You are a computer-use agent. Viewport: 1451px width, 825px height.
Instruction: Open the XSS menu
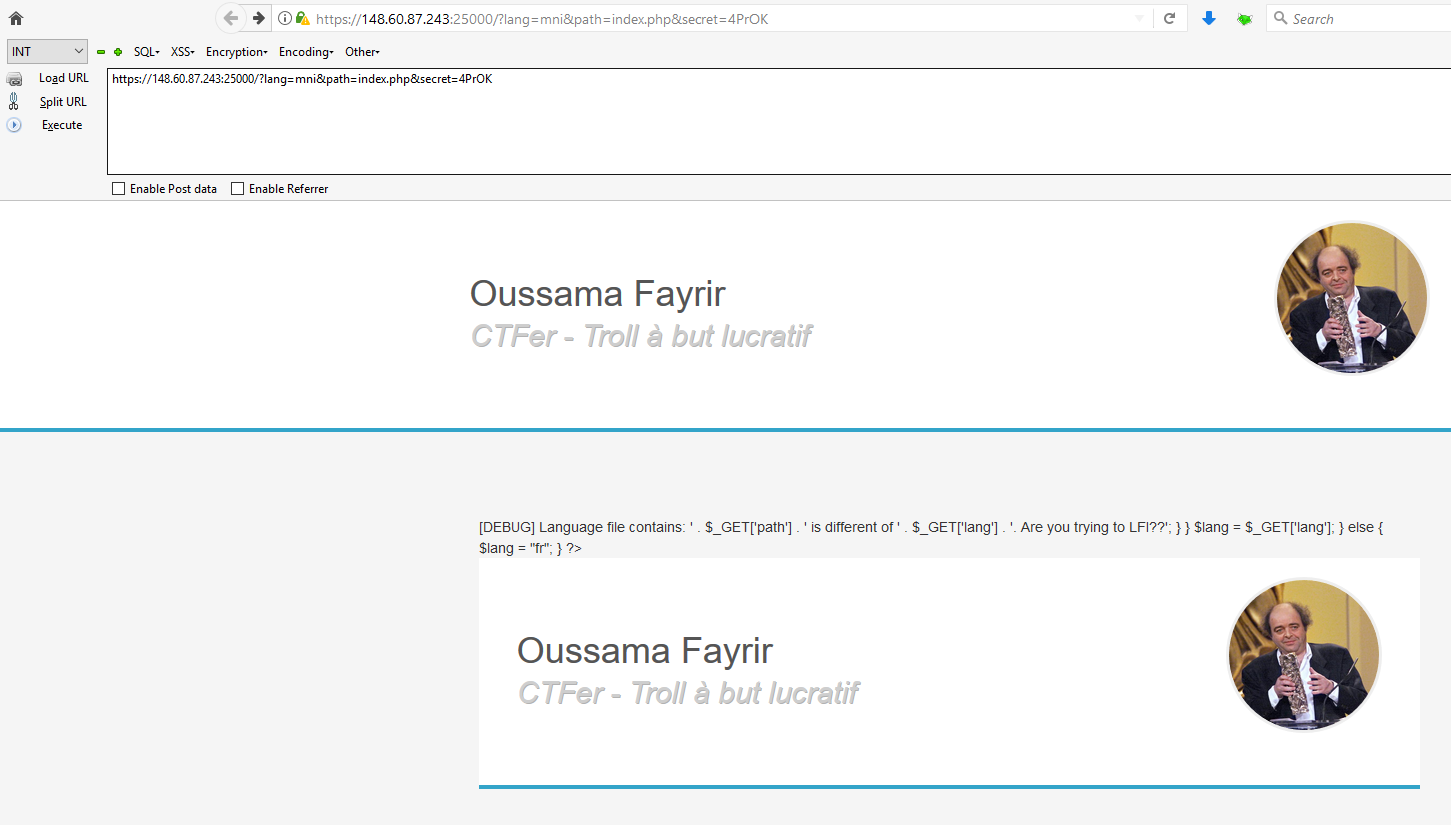182,52
